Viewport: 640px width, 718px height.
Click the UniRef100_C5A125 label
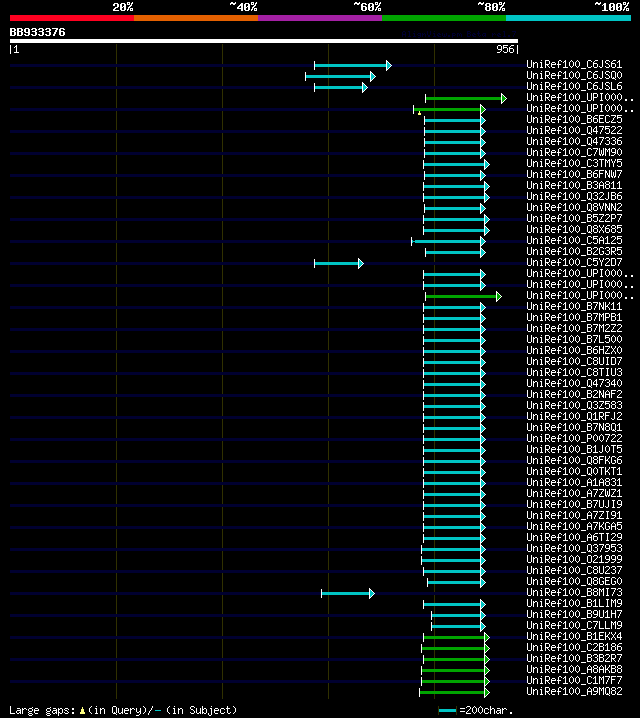[574, 240]
